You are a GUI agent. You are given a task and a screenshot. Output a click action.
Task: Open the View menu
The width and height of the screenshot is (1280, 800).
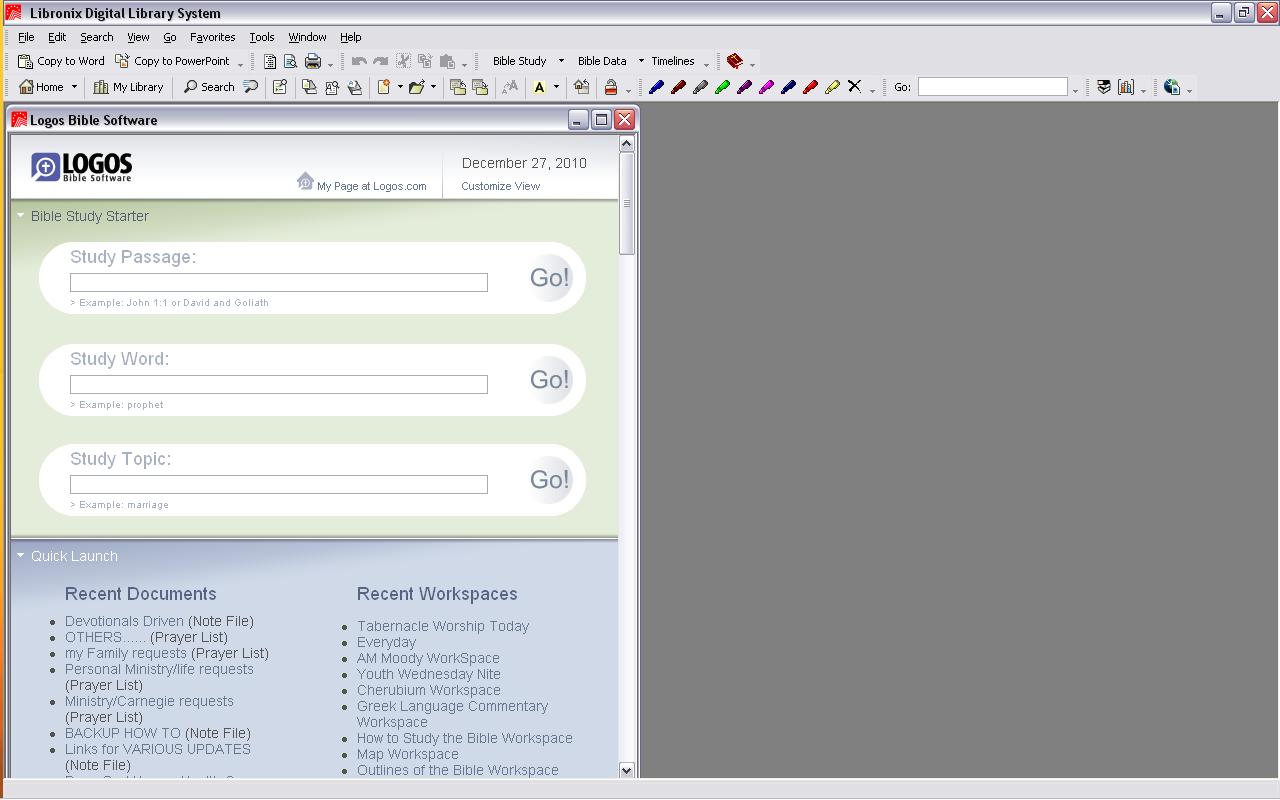click(x=138, y=37)
